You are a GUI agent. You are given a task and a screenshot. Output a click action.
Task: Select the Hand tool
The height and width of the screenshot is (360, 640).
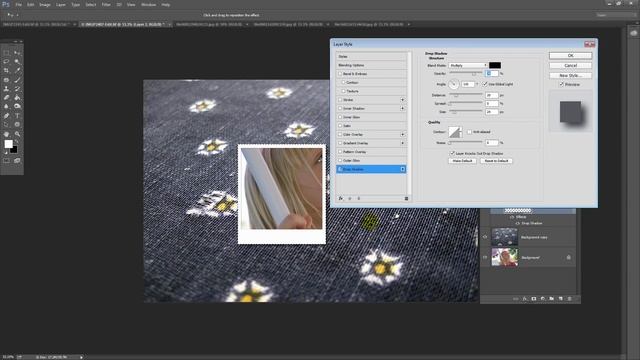pyautogui.click(x=6, y=133)
